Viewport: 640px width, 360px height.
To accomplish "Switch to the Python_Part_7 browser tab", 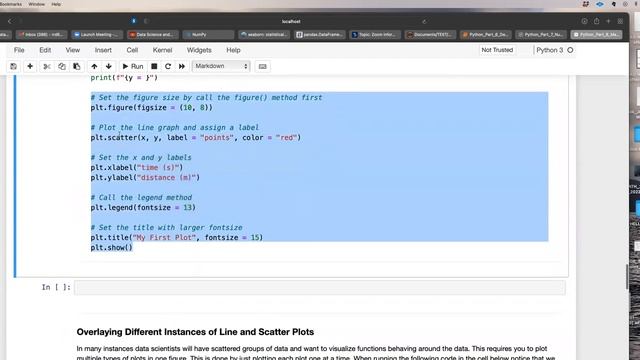I will [541, 35].
